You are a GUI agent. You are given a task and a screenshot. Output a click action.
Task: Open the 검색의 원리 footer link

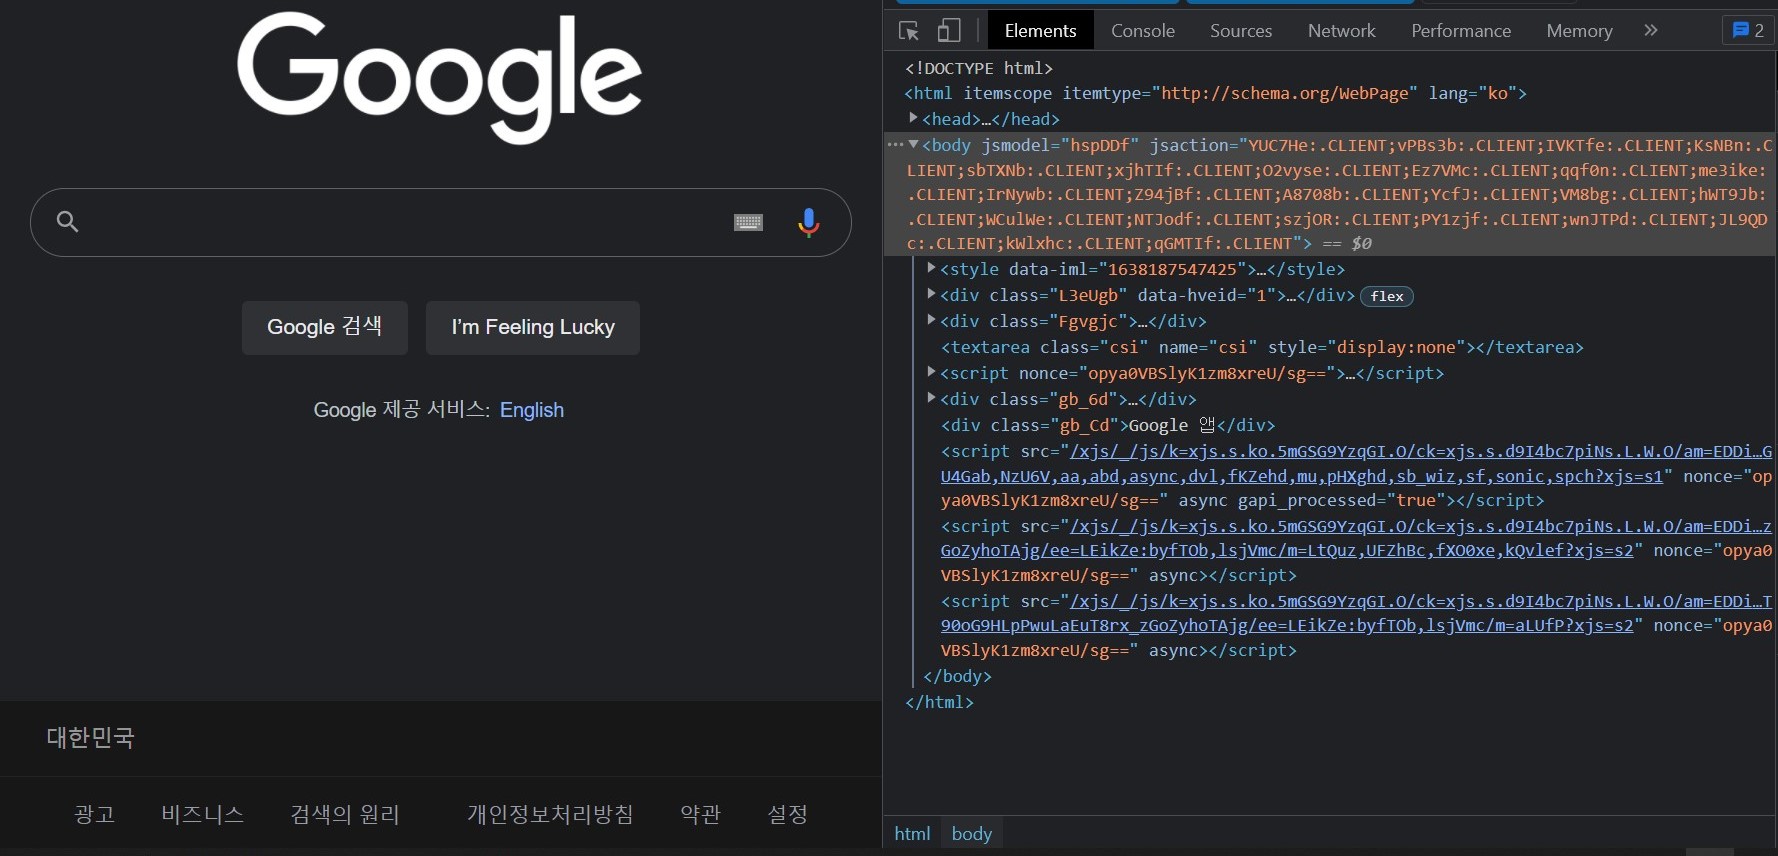click(345, 814)
